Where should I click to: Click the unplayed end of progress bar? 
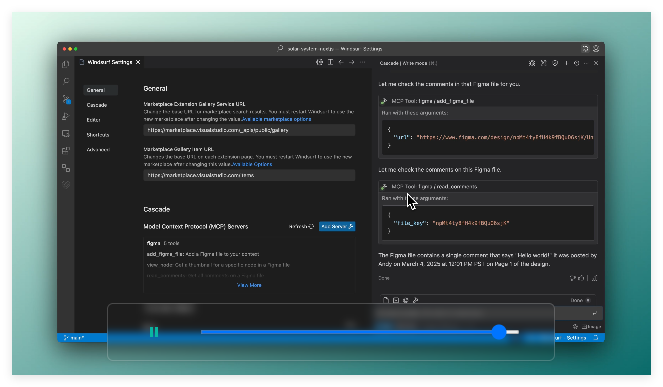(512, 332)
